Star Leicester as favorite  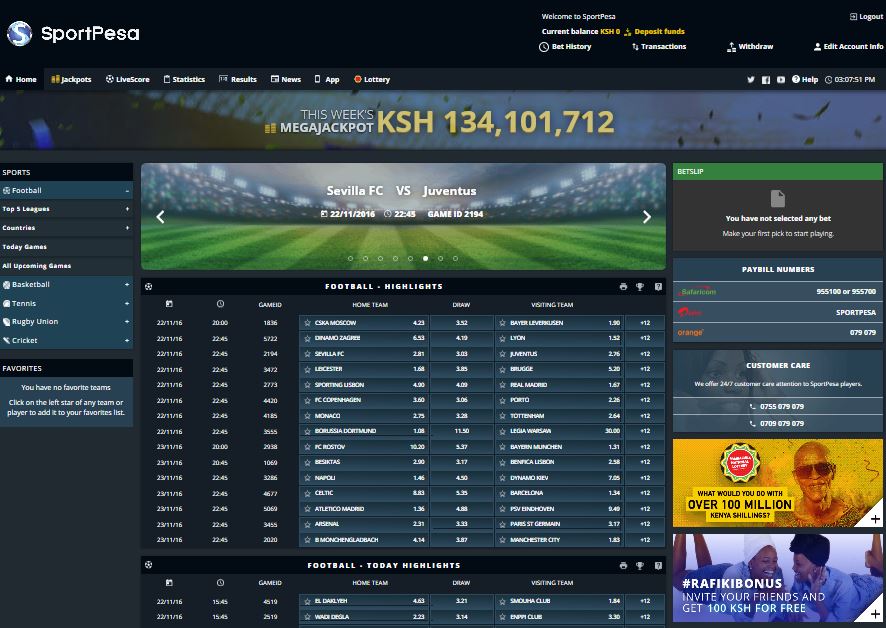[x=307, y=369]
